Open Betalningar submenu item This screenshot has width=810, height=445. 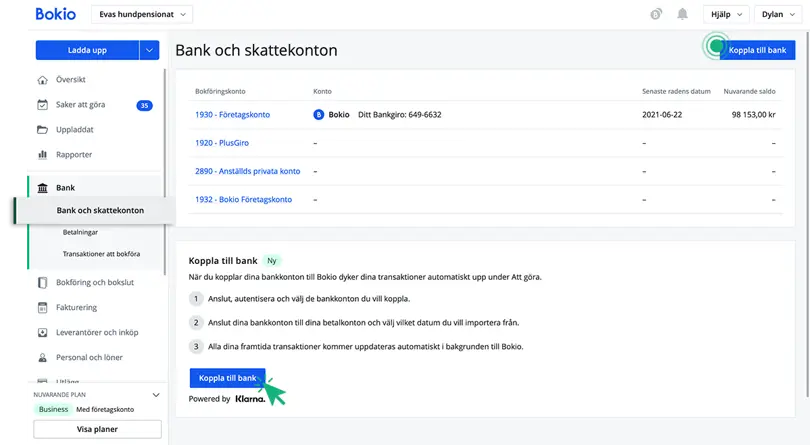[80, 232]
